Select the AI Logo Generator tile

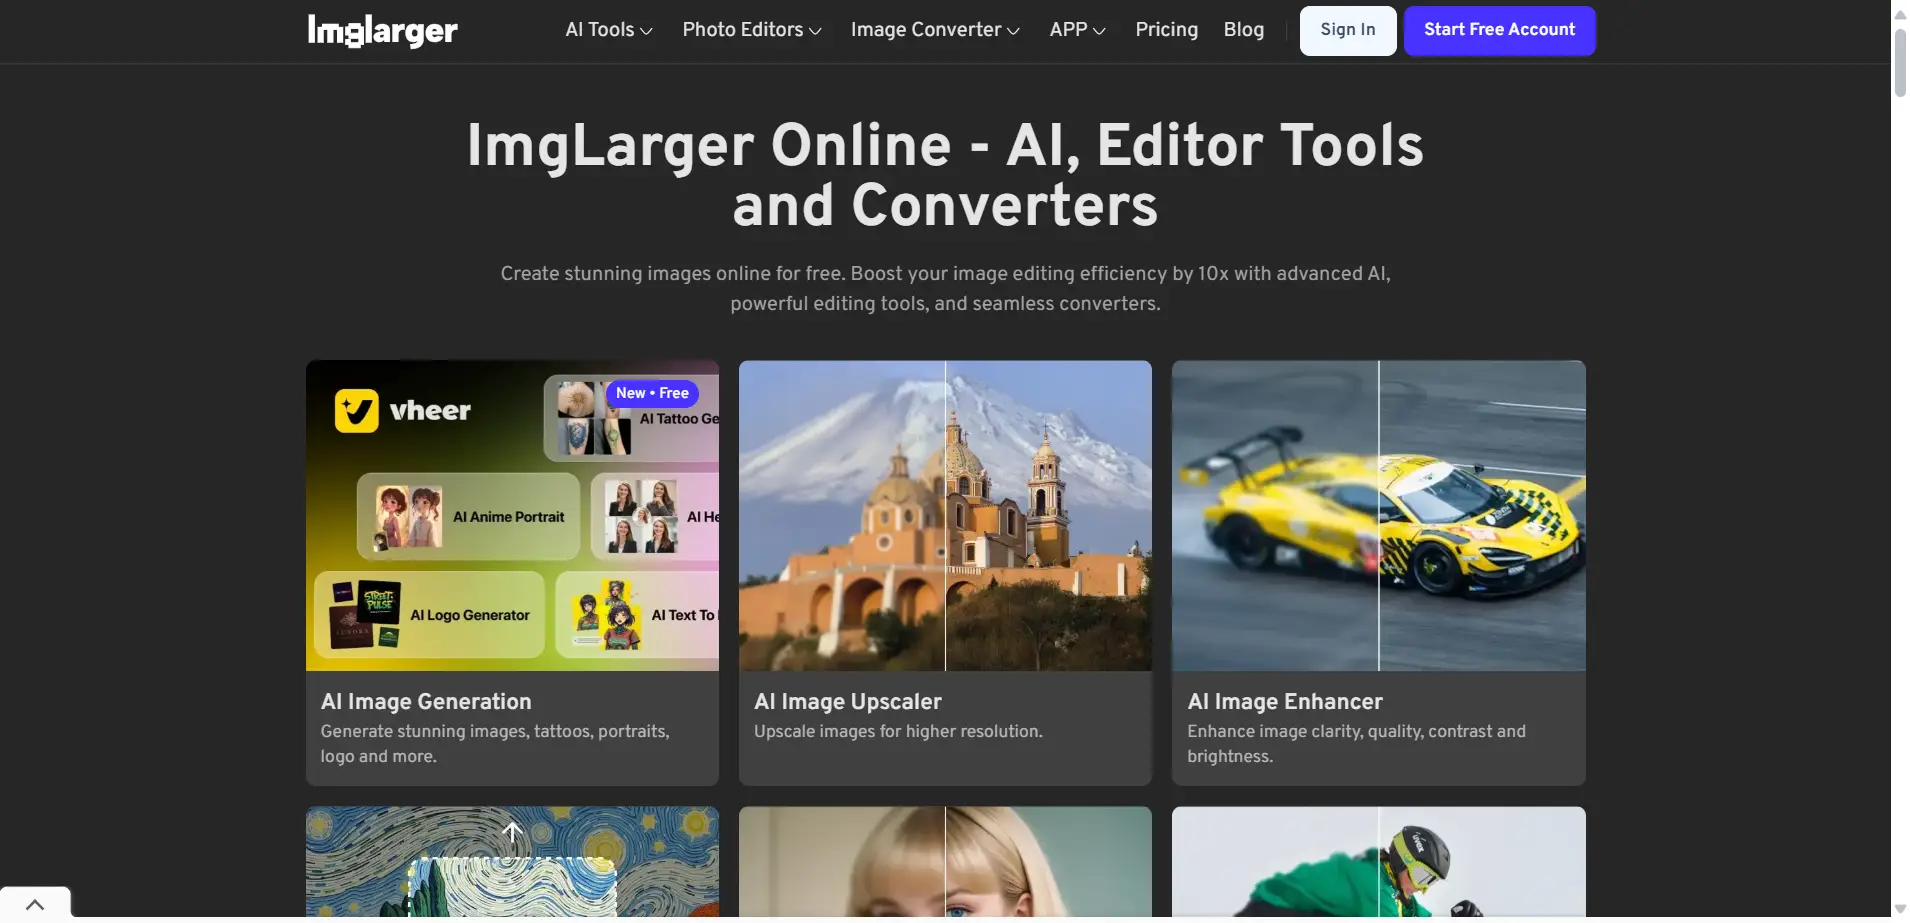point(429,615)
